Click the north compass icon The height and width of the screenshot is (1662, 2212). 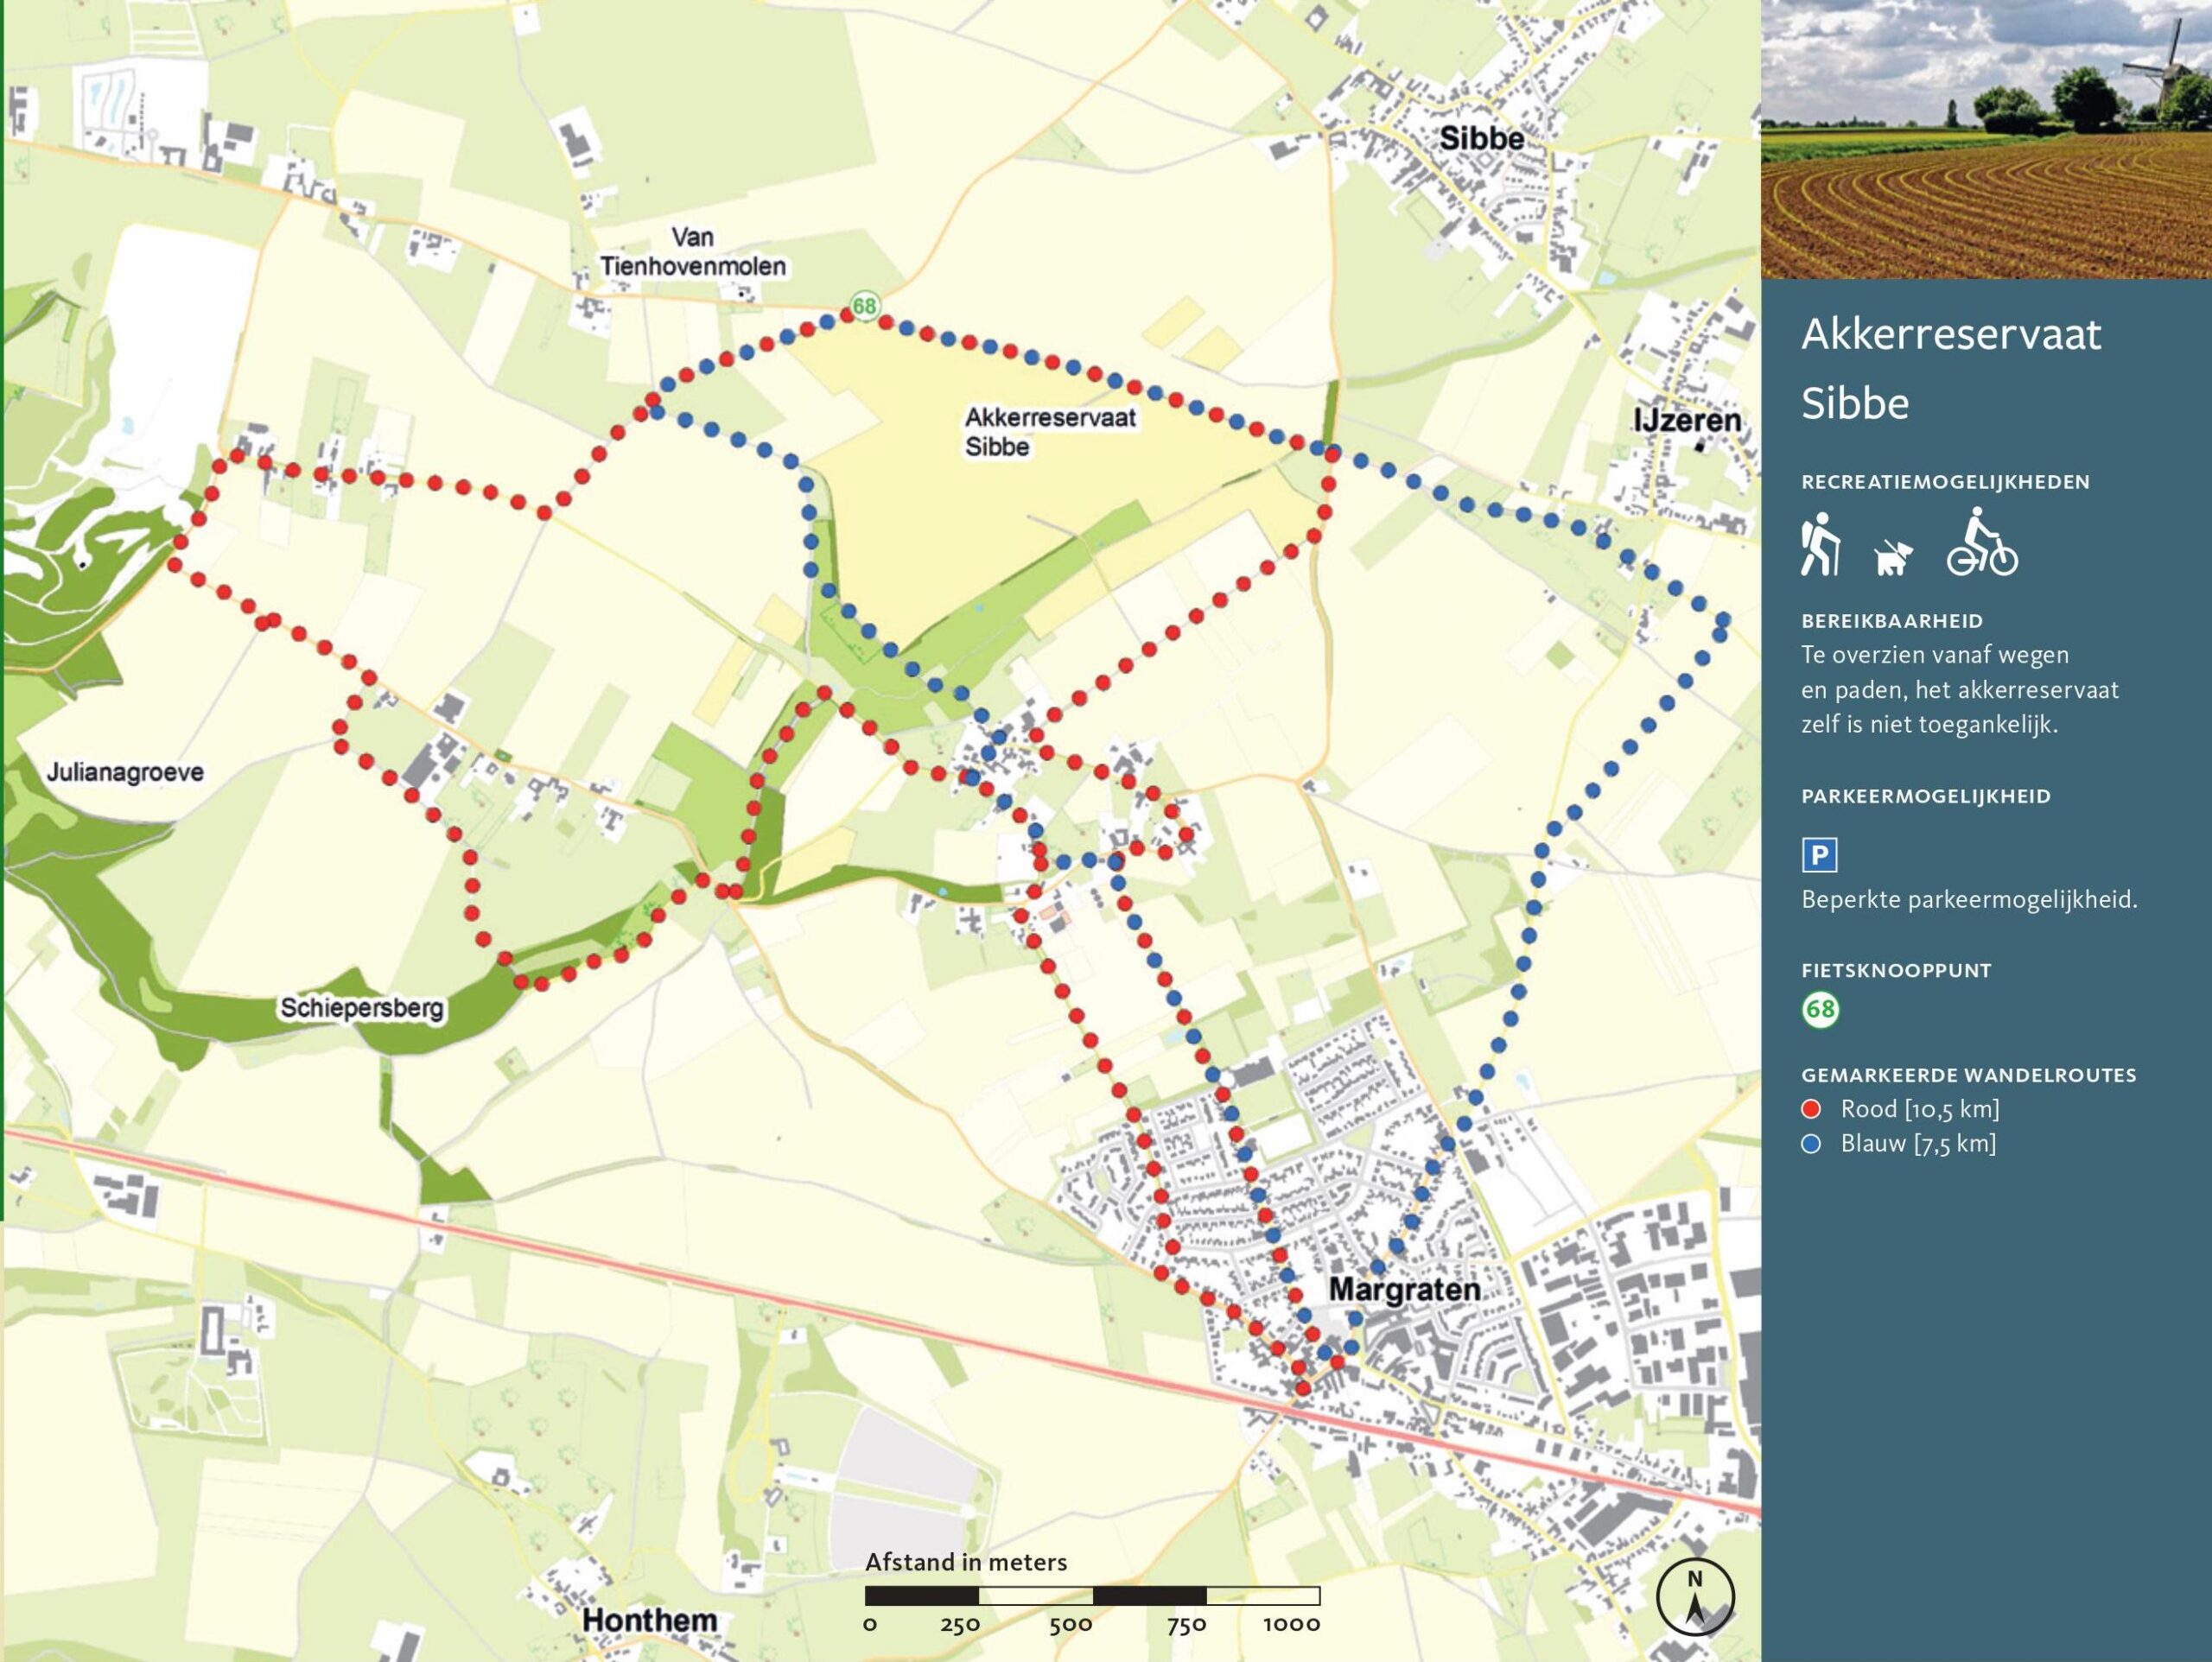[1695, 1597]
